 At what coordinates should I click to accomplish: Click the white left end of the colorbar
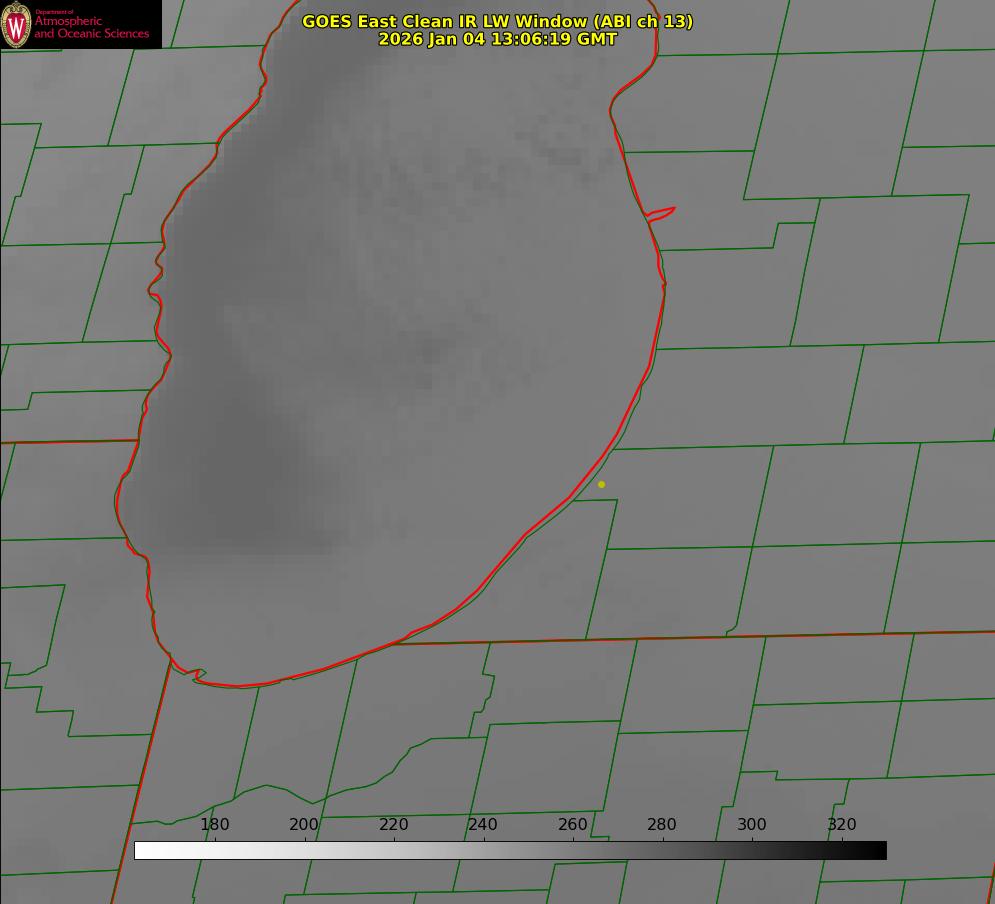point(143,850)
